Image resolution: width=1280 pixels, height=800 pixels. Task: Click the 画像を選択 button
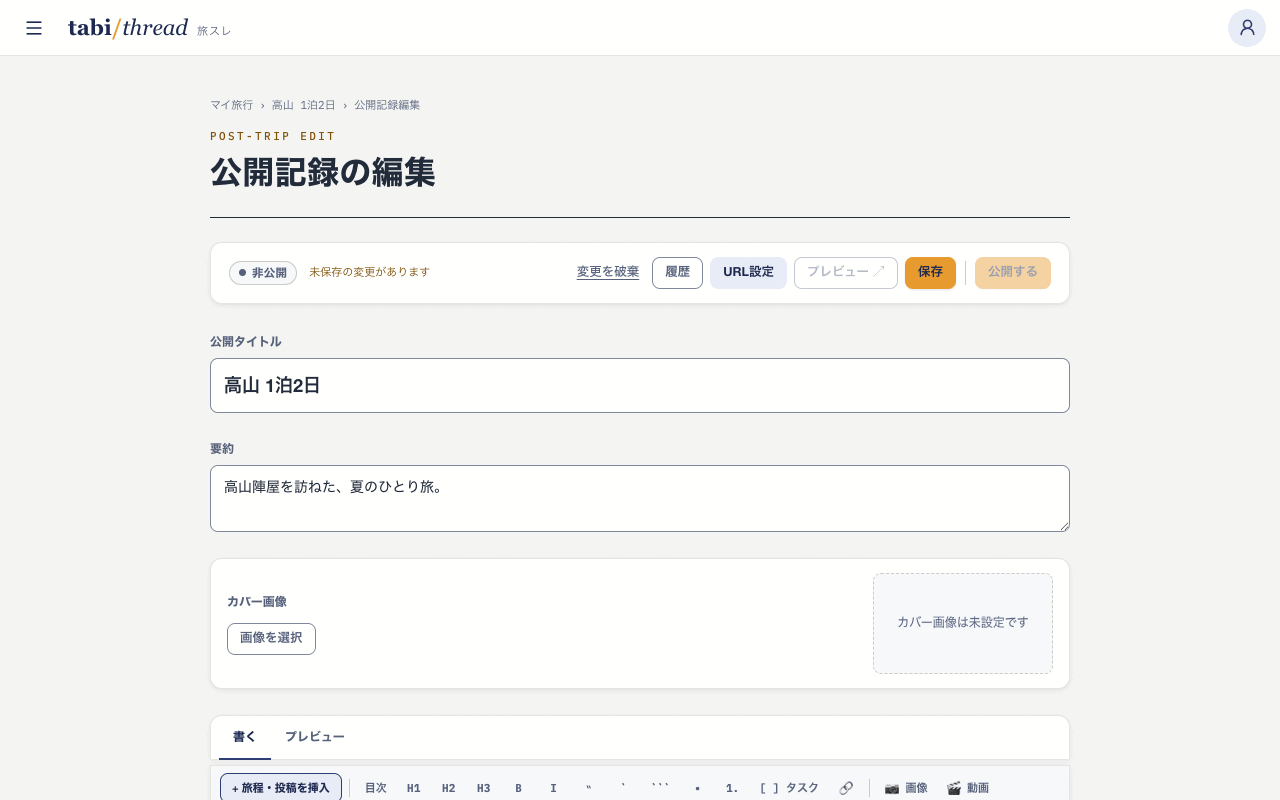pyautogui.click(x=271, y=639)
